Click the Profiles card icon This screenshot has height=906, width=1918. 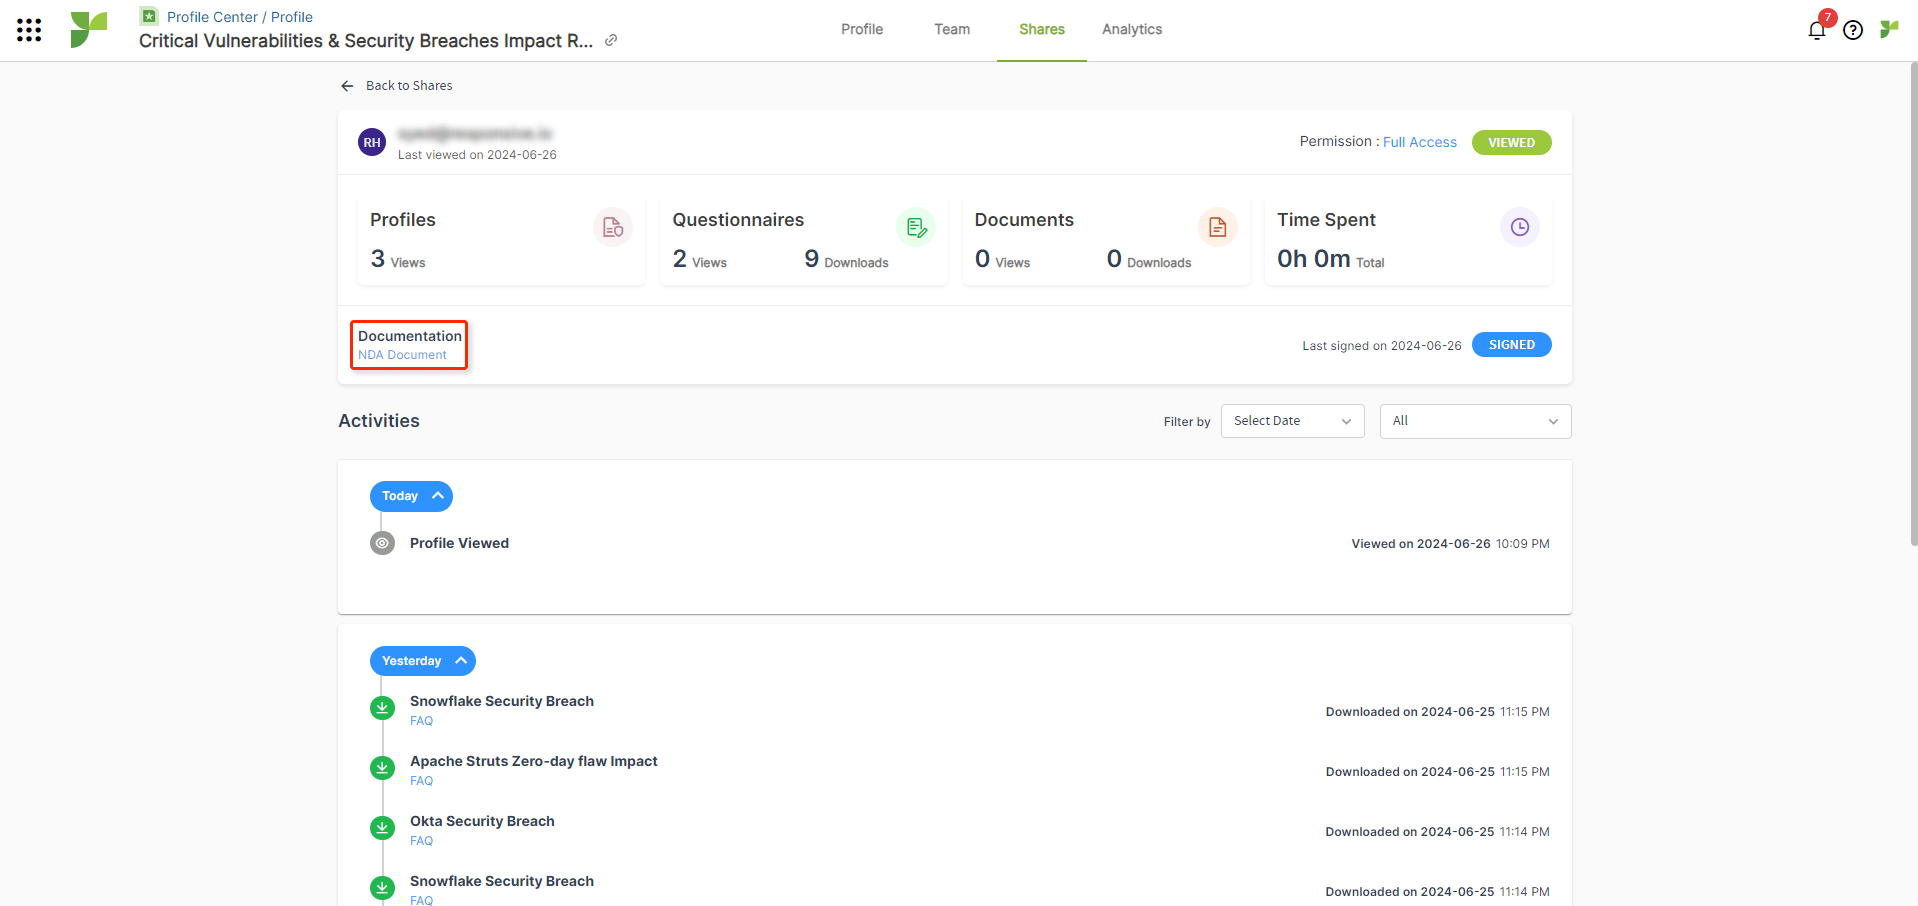coord(612,228)
